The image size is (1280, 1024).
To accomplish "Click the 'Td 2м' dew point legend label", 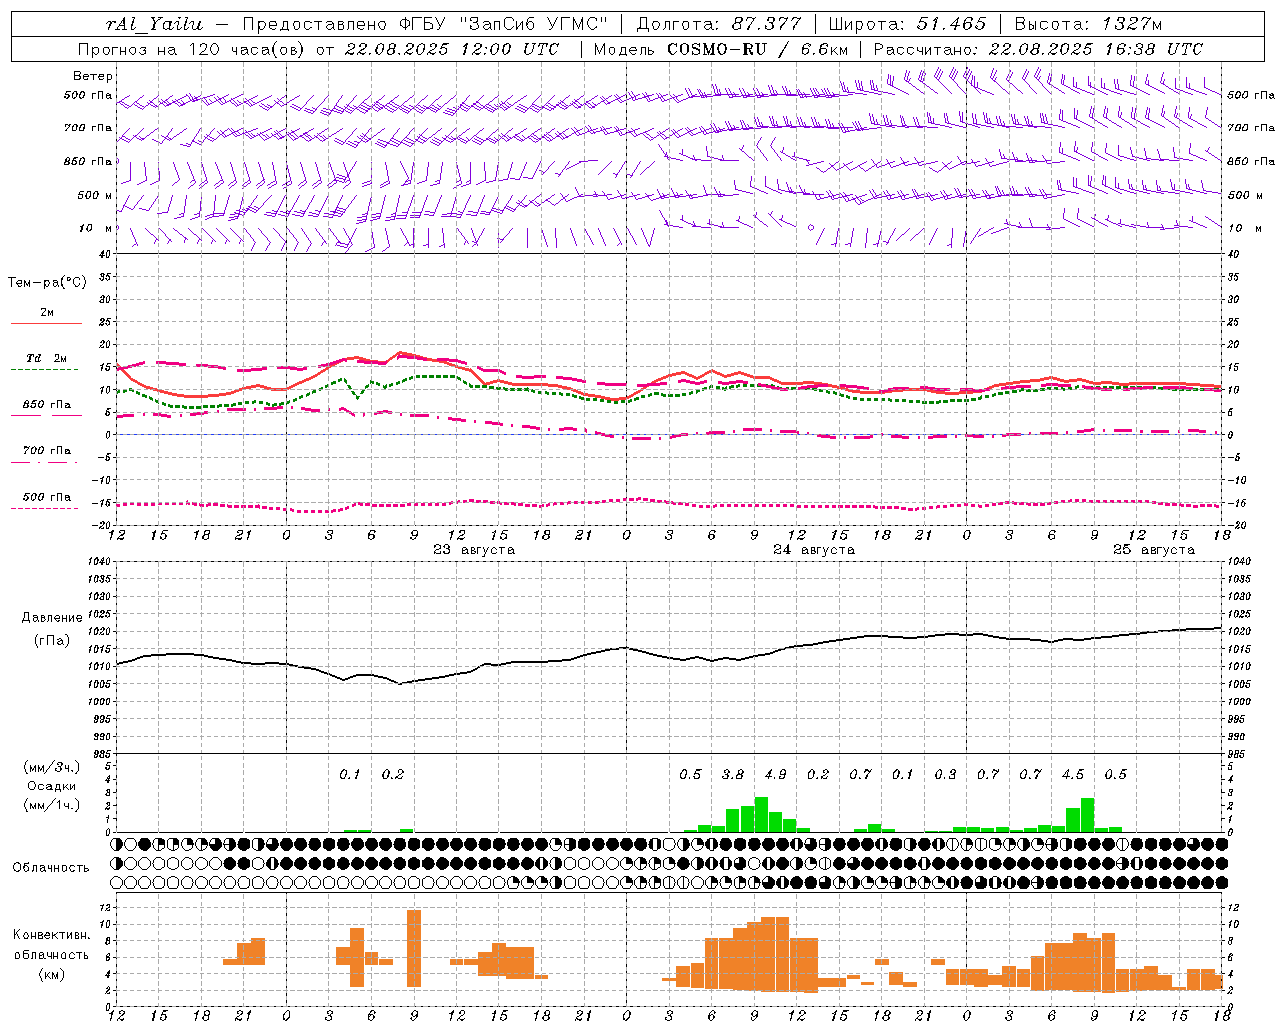I will tap(47, 358).
